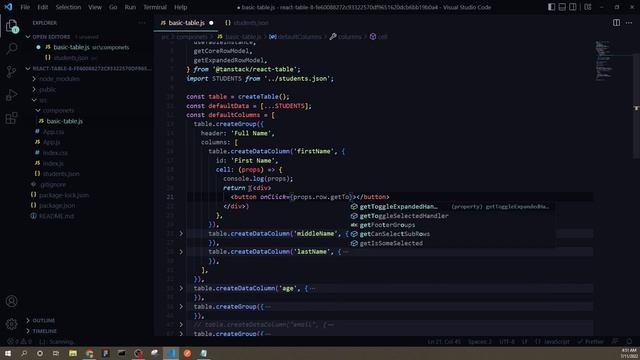Toggle Panel visibility in title bar

562,7
